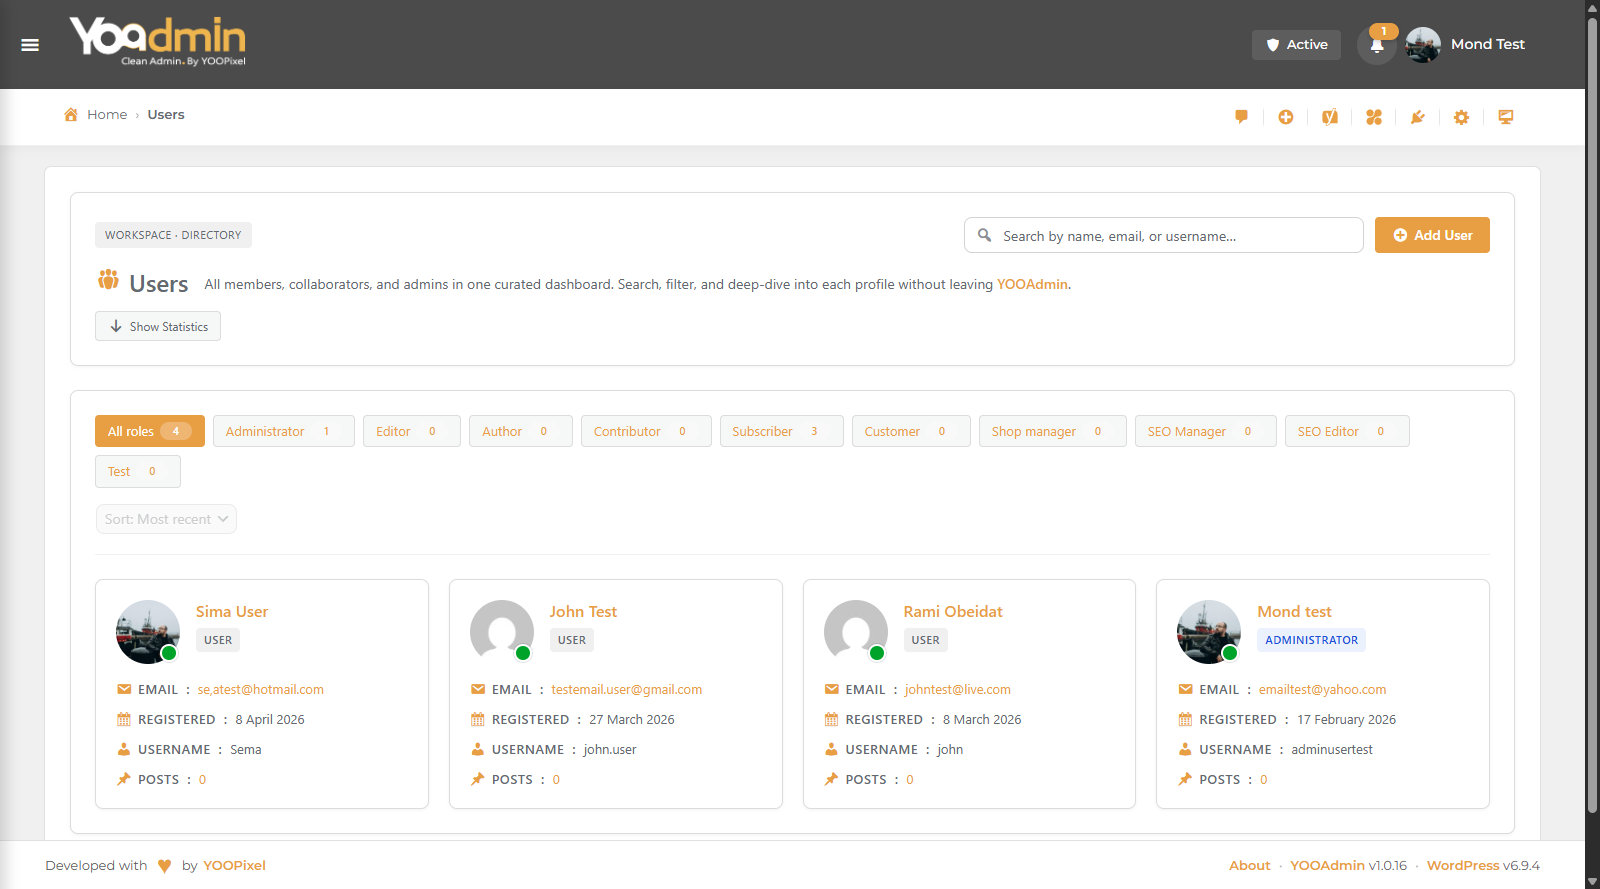Filter by Customer role
This screenshot has width=1600, height=889.
(911, 431)
